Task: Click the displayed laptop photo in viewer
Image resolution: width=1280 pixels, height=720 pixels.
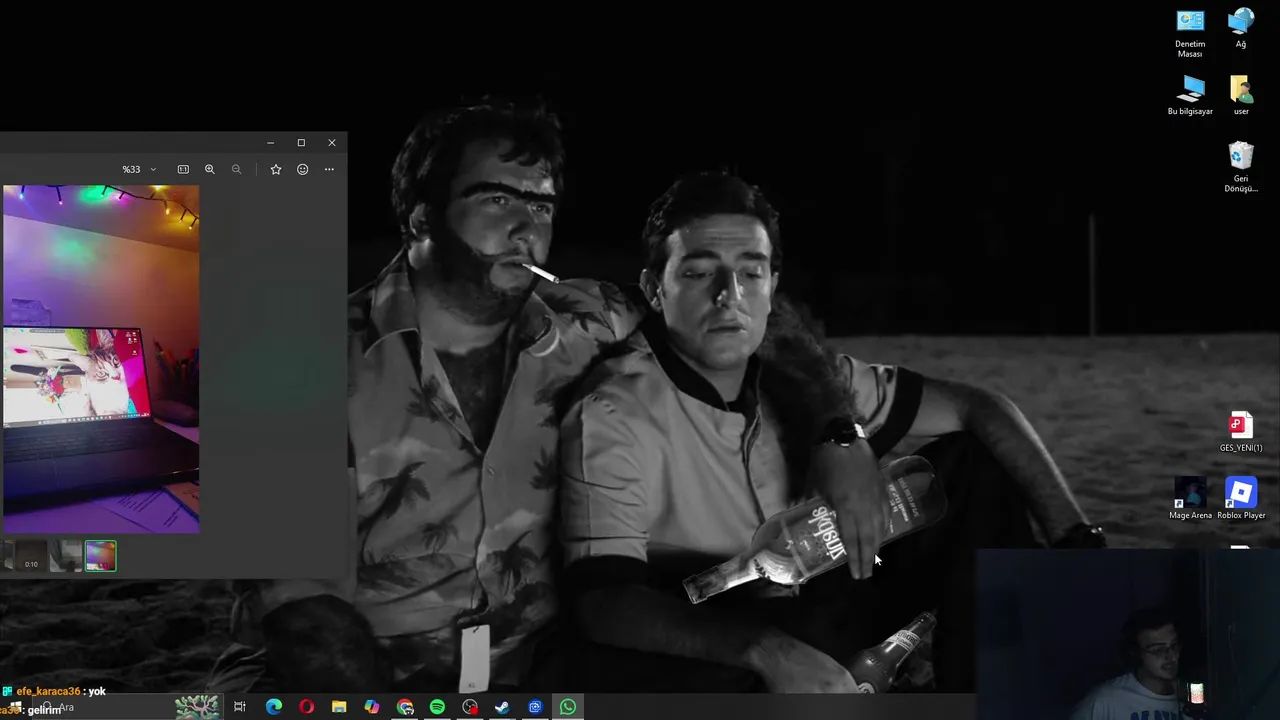Action: coord(100,359)
